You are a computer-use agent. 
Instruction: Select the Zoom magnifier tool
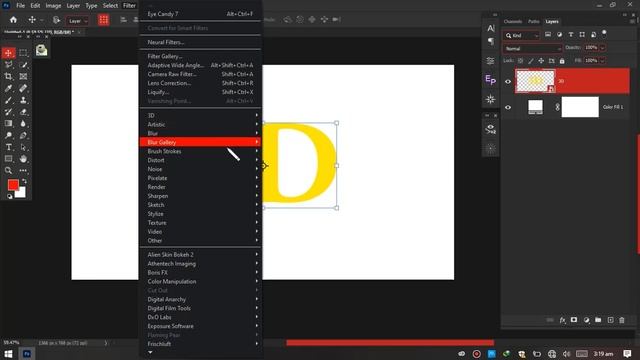pyautogui.click(x=9, y=171)
